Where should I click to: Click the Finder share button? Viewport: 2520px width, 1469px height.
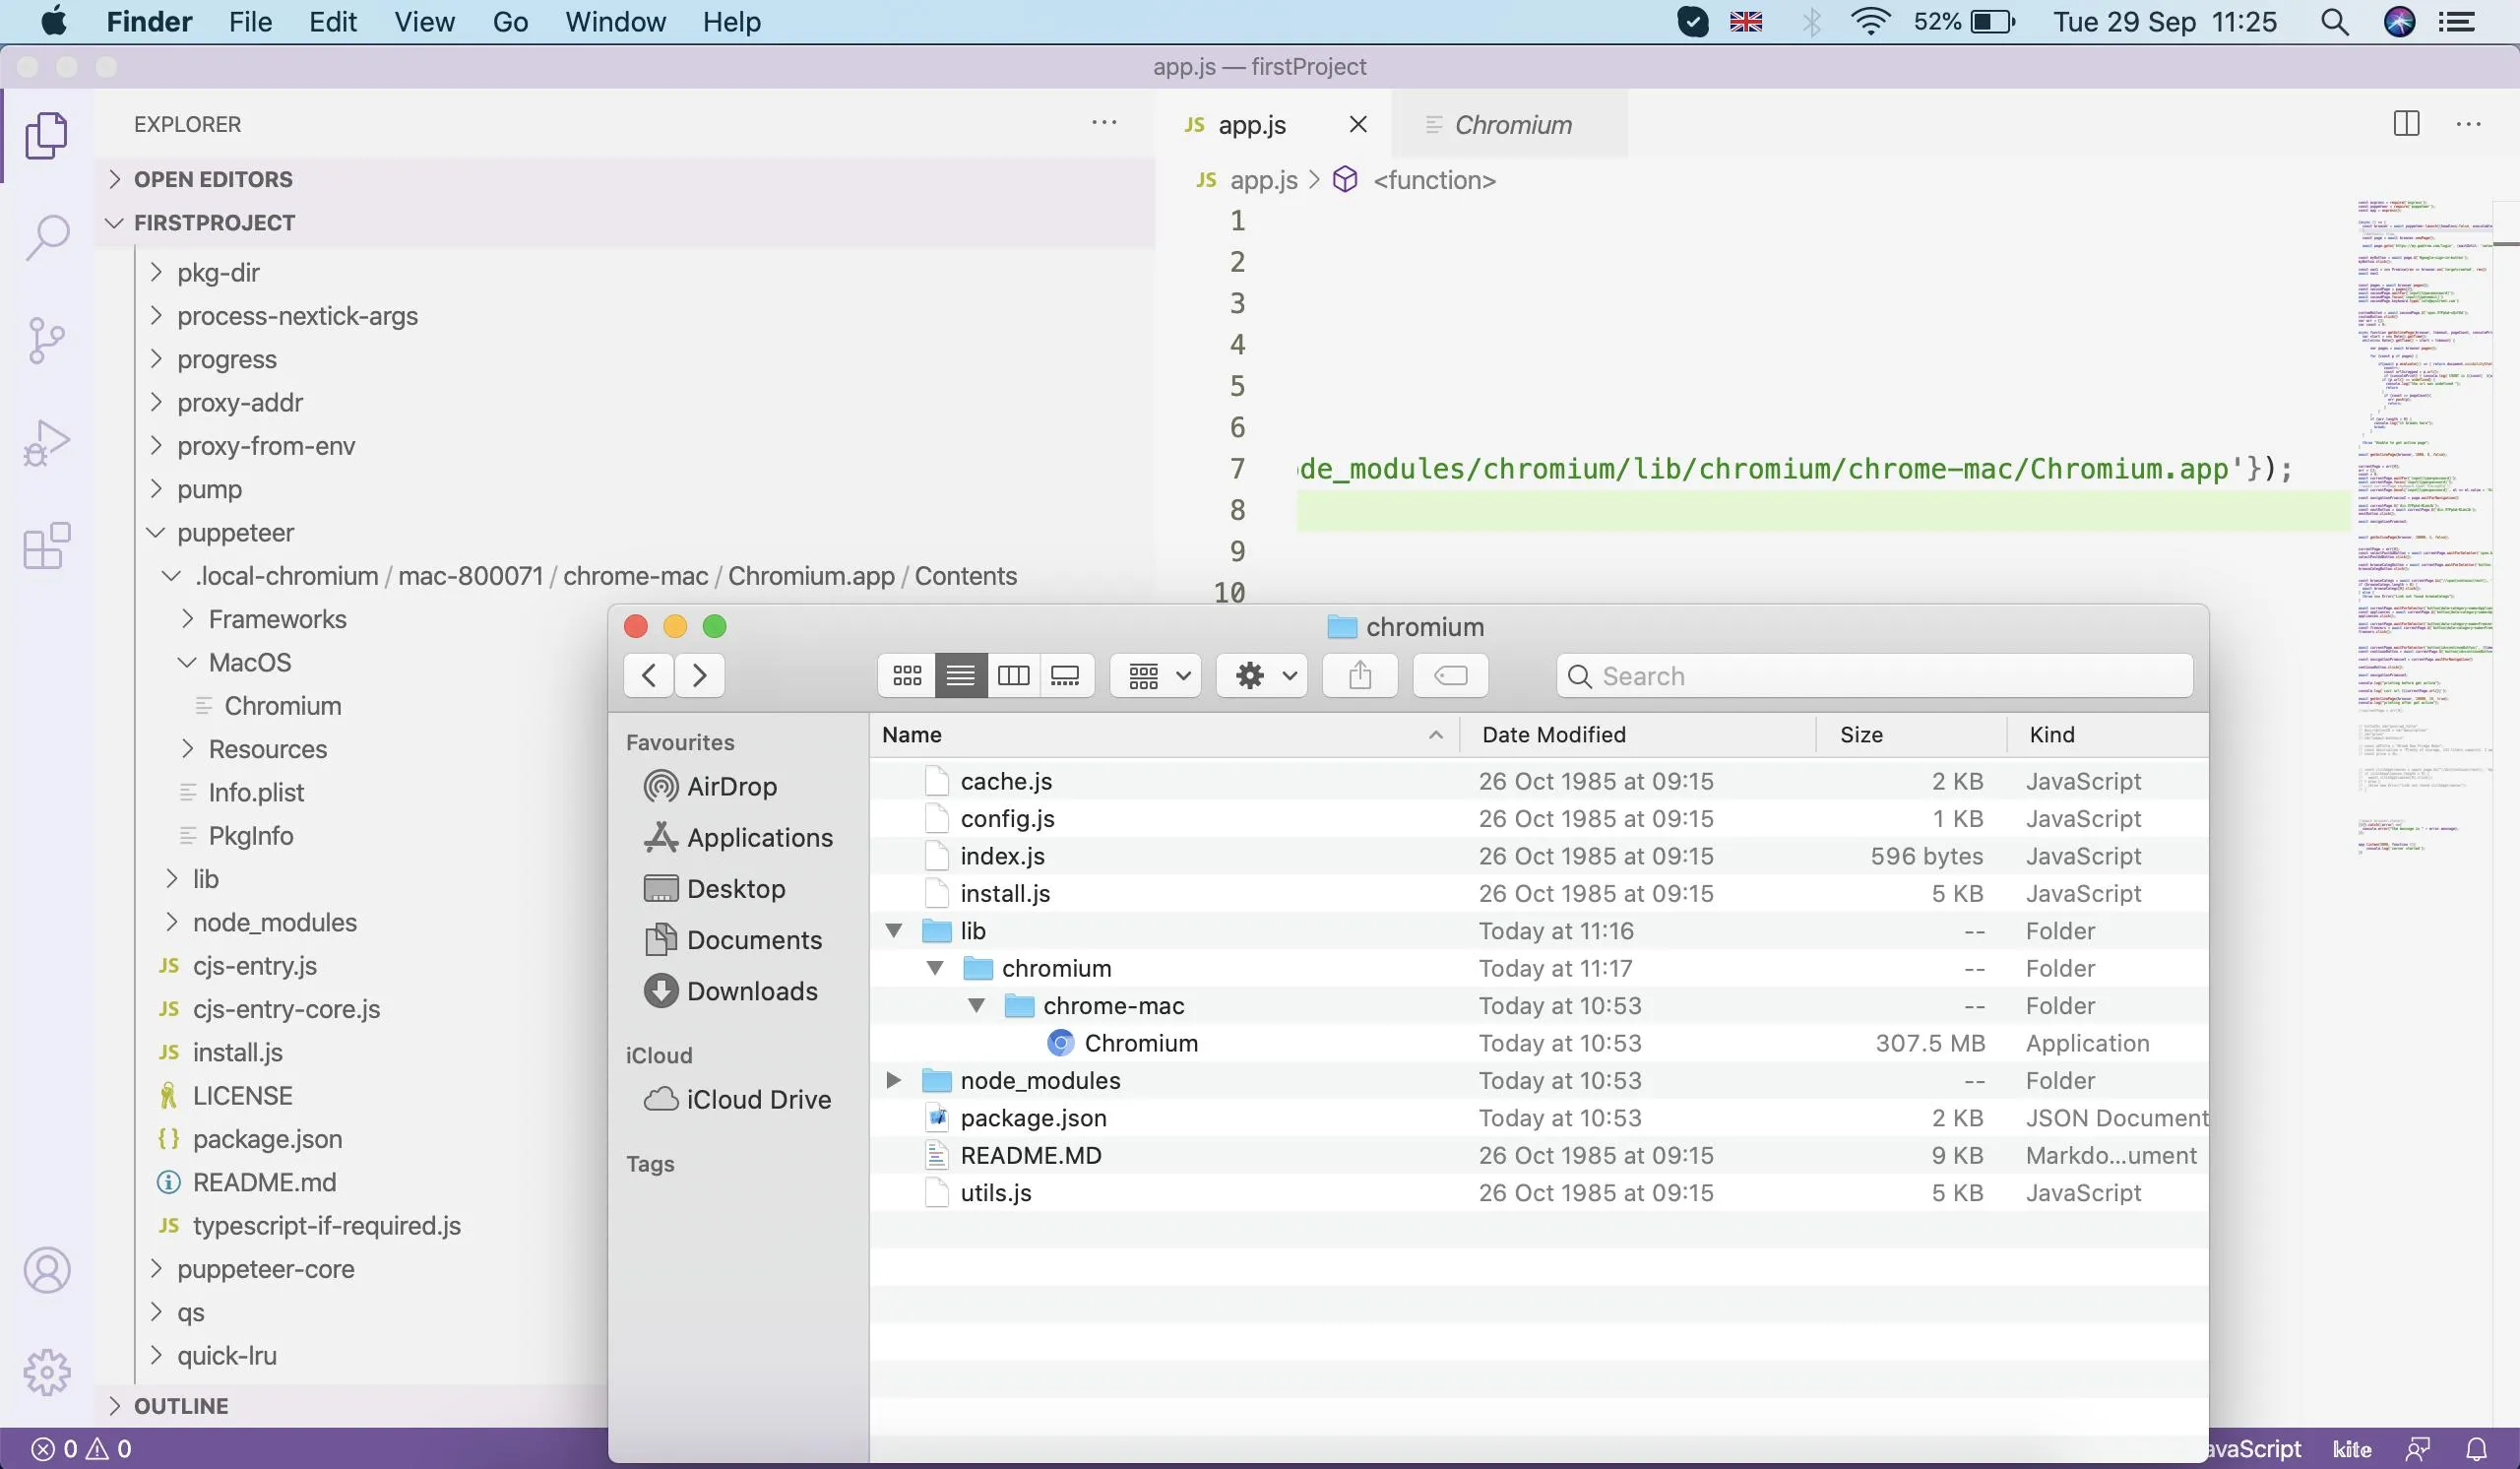(1359, 676)
